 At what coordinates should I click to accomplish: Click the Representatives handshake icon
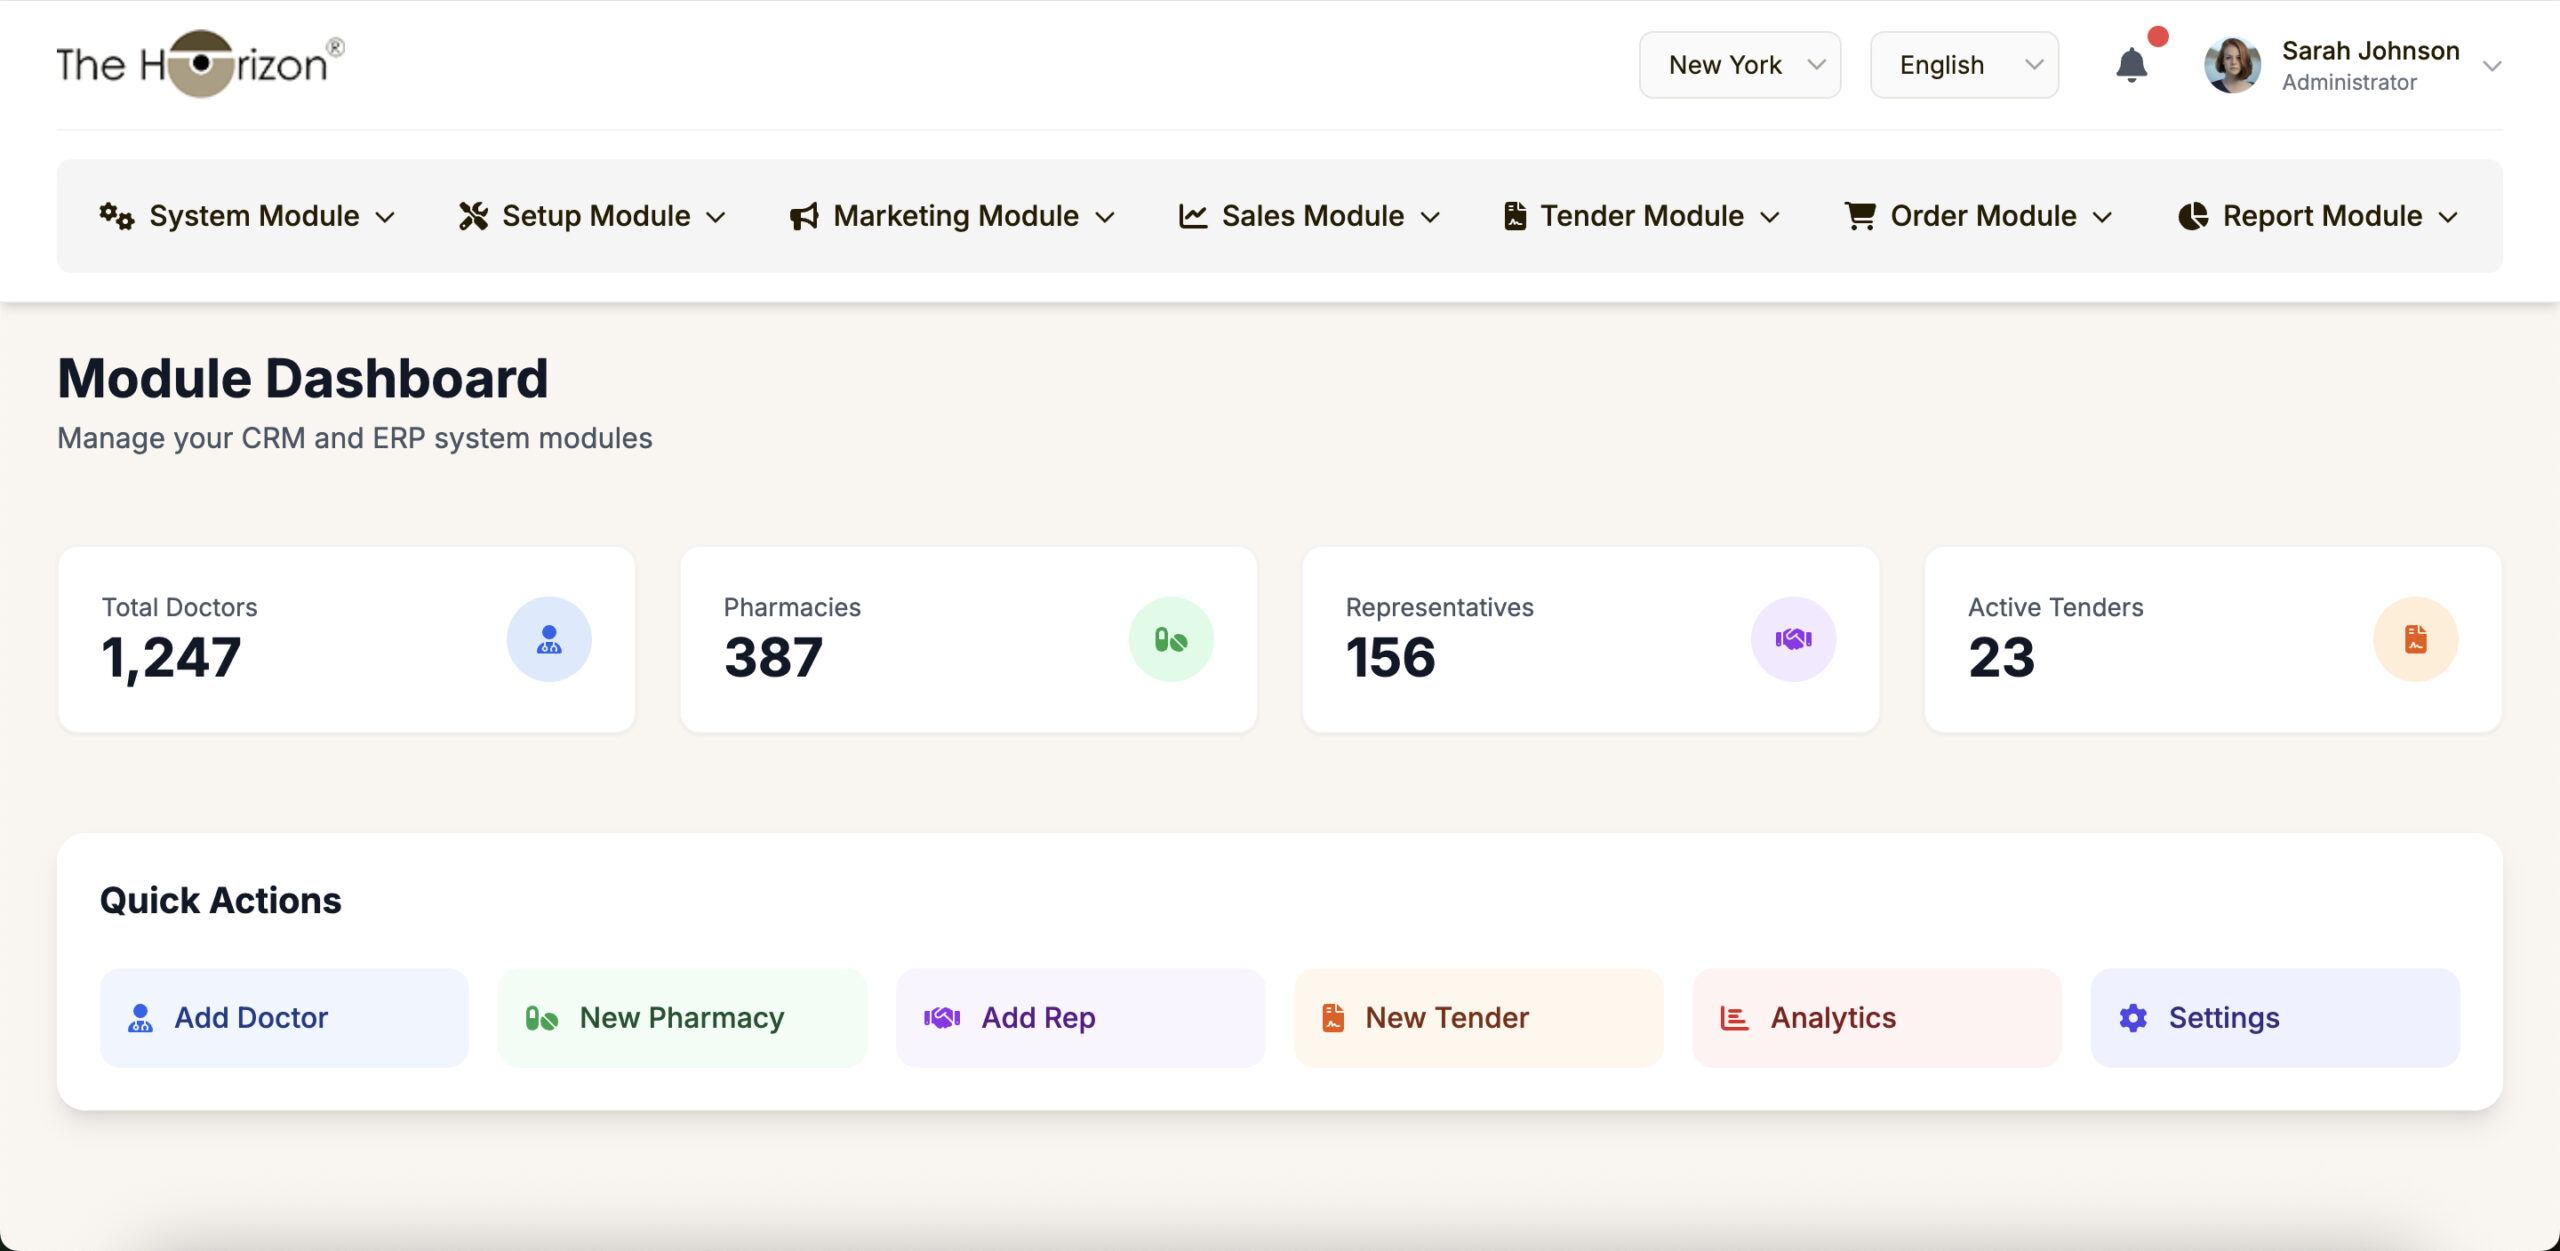click(x=1793, y=639)
